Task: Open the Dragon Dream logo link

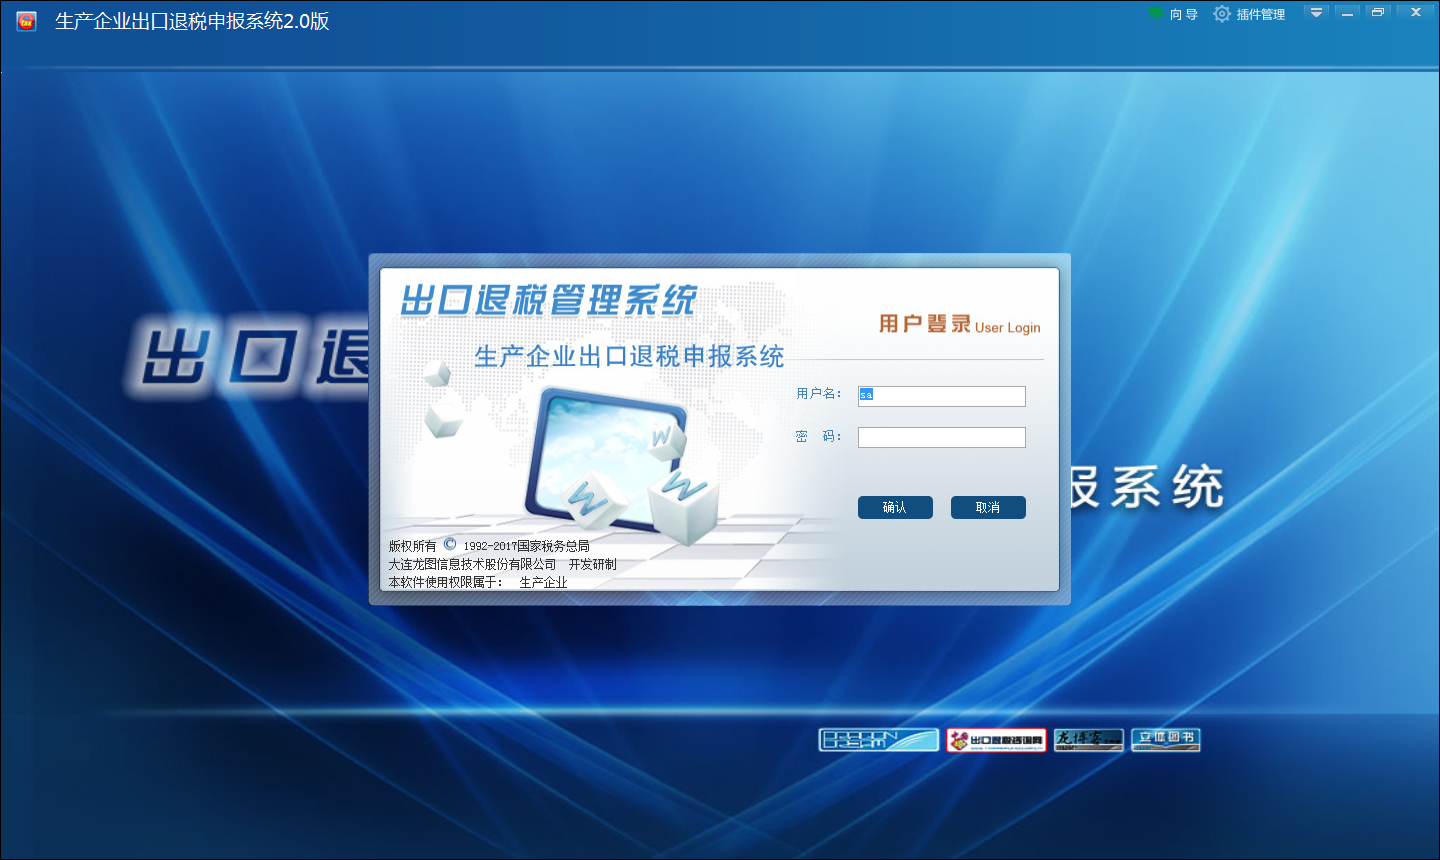Action: tap(879, 740)
